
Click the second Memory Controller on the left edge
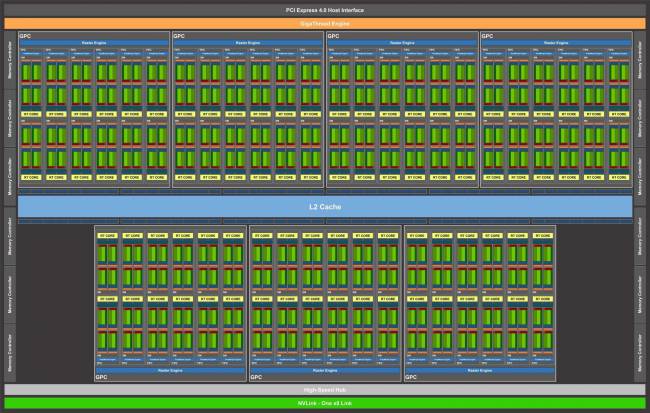tap(10, 118)
